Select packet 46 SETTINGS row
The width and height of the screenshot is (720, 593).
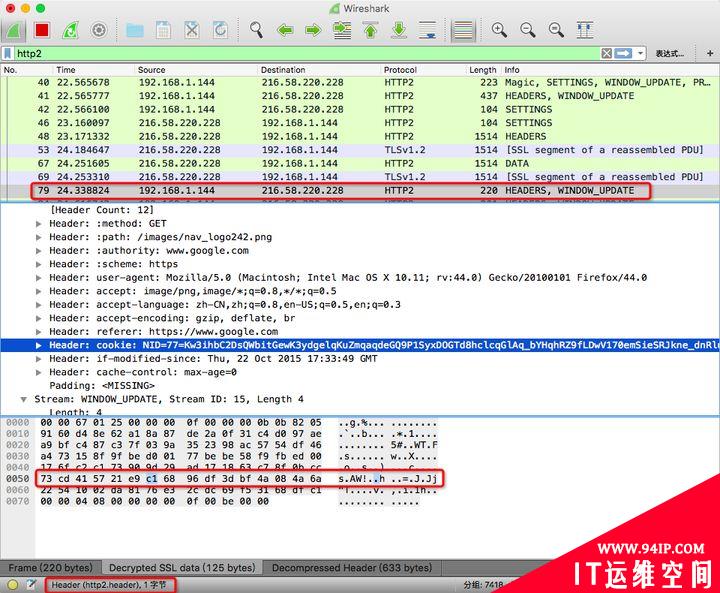coord(360,123)
